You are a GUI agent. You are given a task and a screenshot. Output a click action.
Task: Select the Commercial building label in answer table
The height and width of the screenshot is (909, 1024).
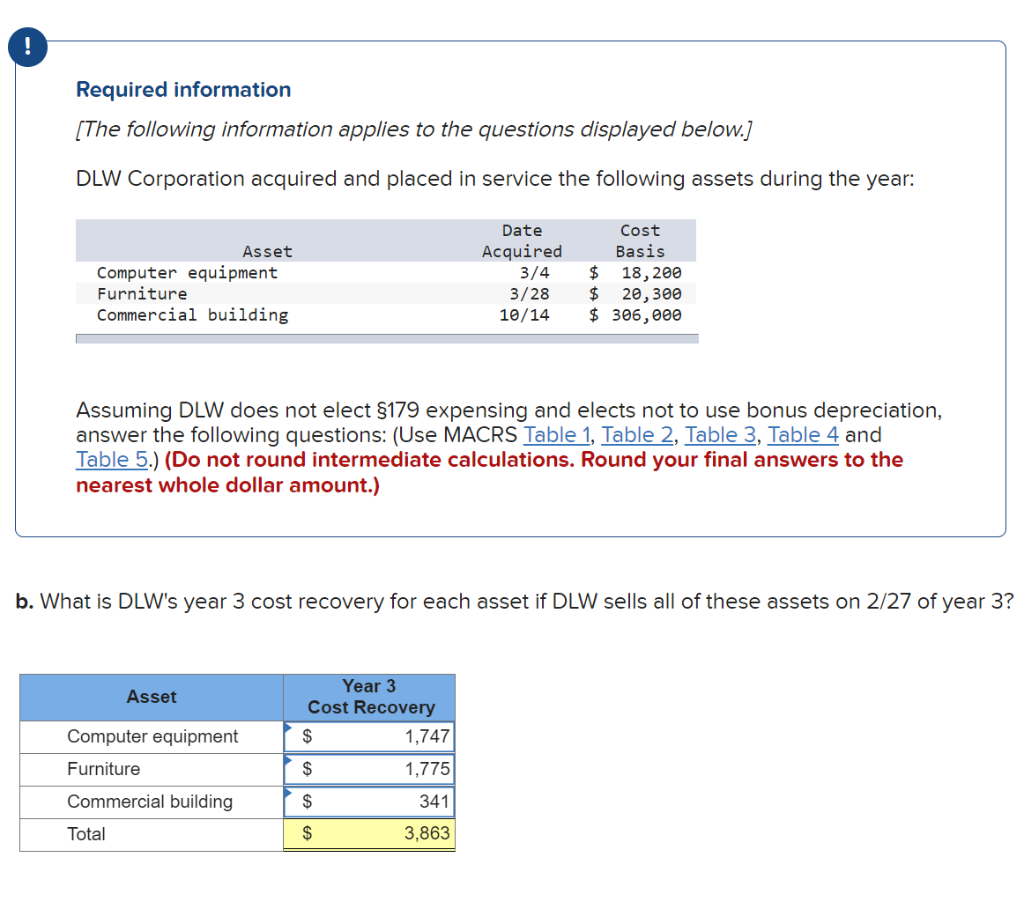click(150, 802)
